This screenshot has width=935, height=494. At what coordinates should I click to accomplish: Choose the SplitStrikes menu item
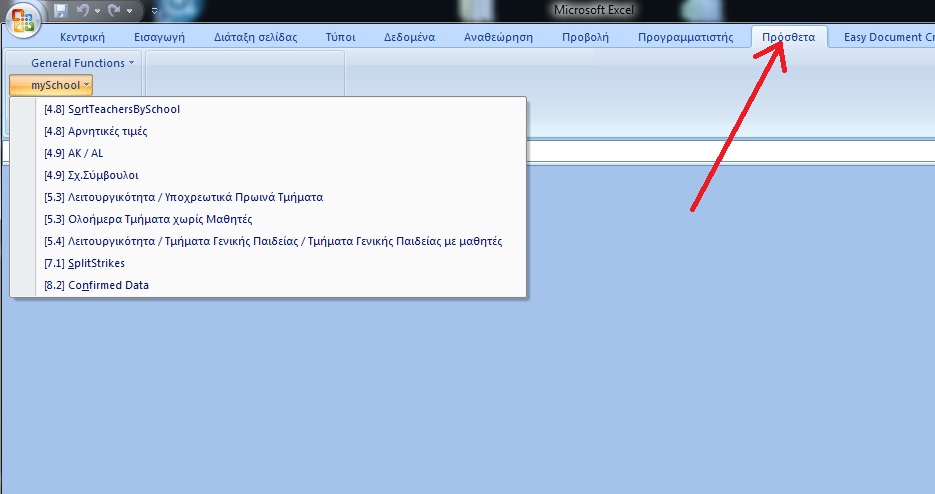(84, 263)
